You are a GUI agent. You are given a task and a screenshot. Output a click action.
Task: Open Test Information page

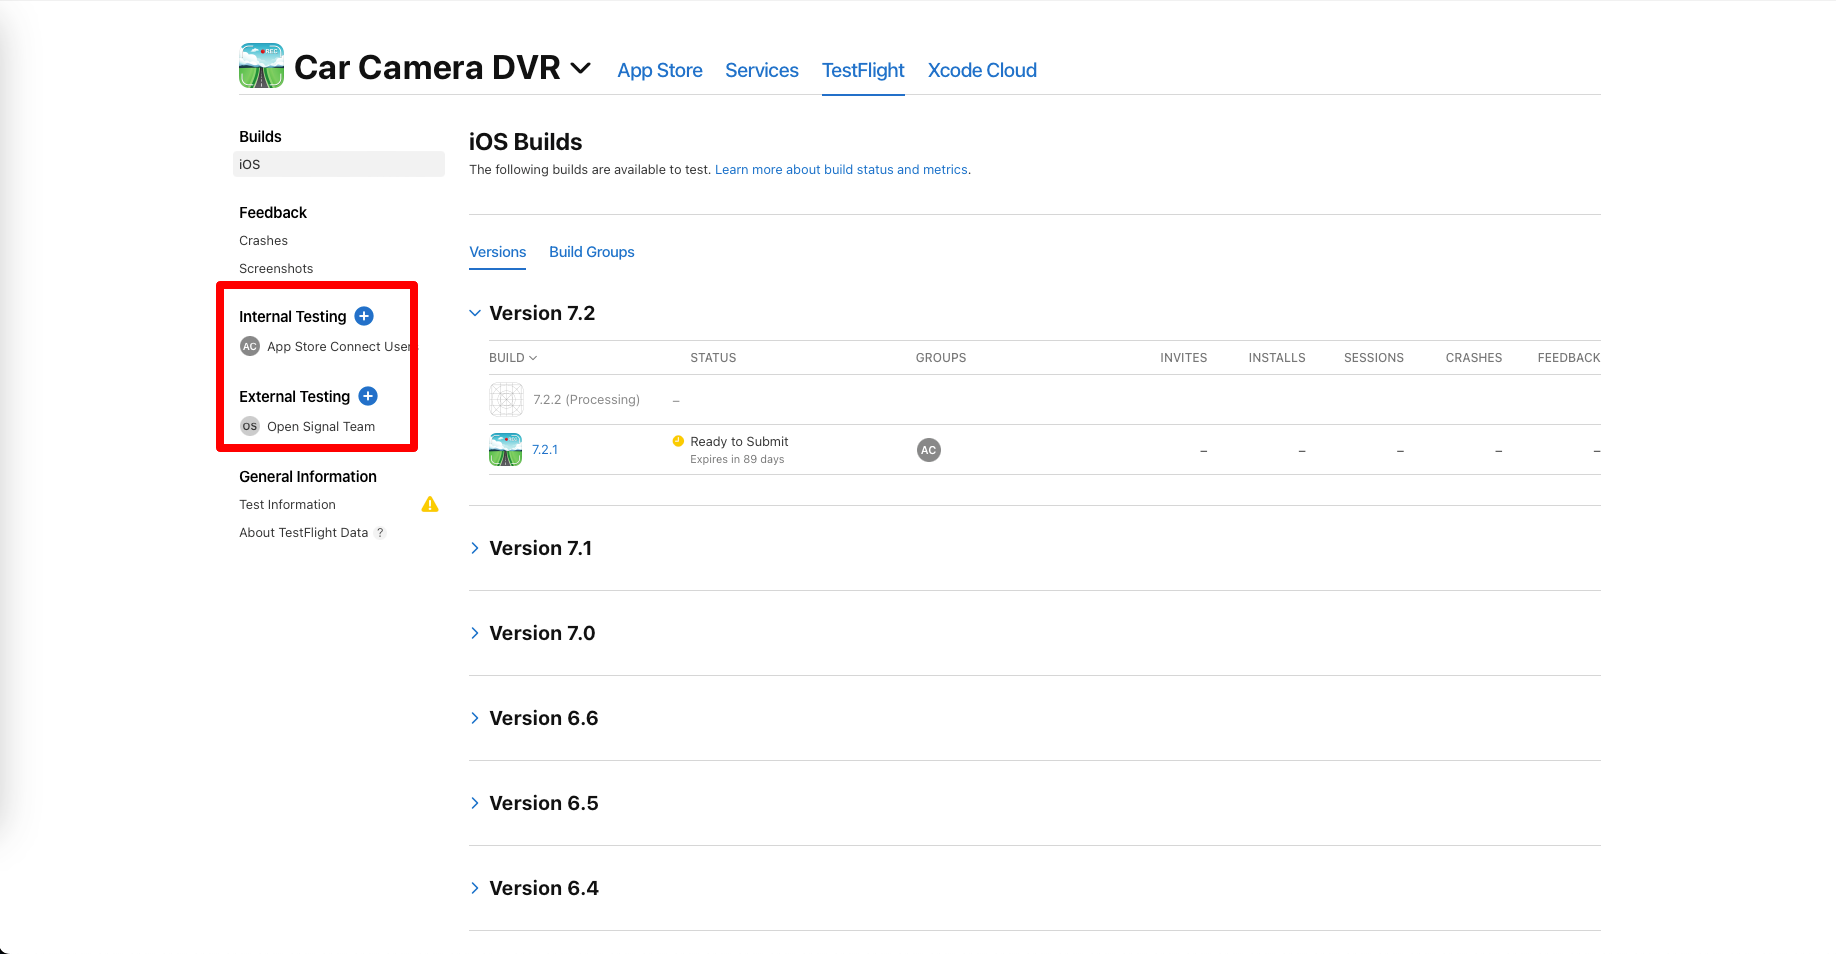click(x=287, y=505)
